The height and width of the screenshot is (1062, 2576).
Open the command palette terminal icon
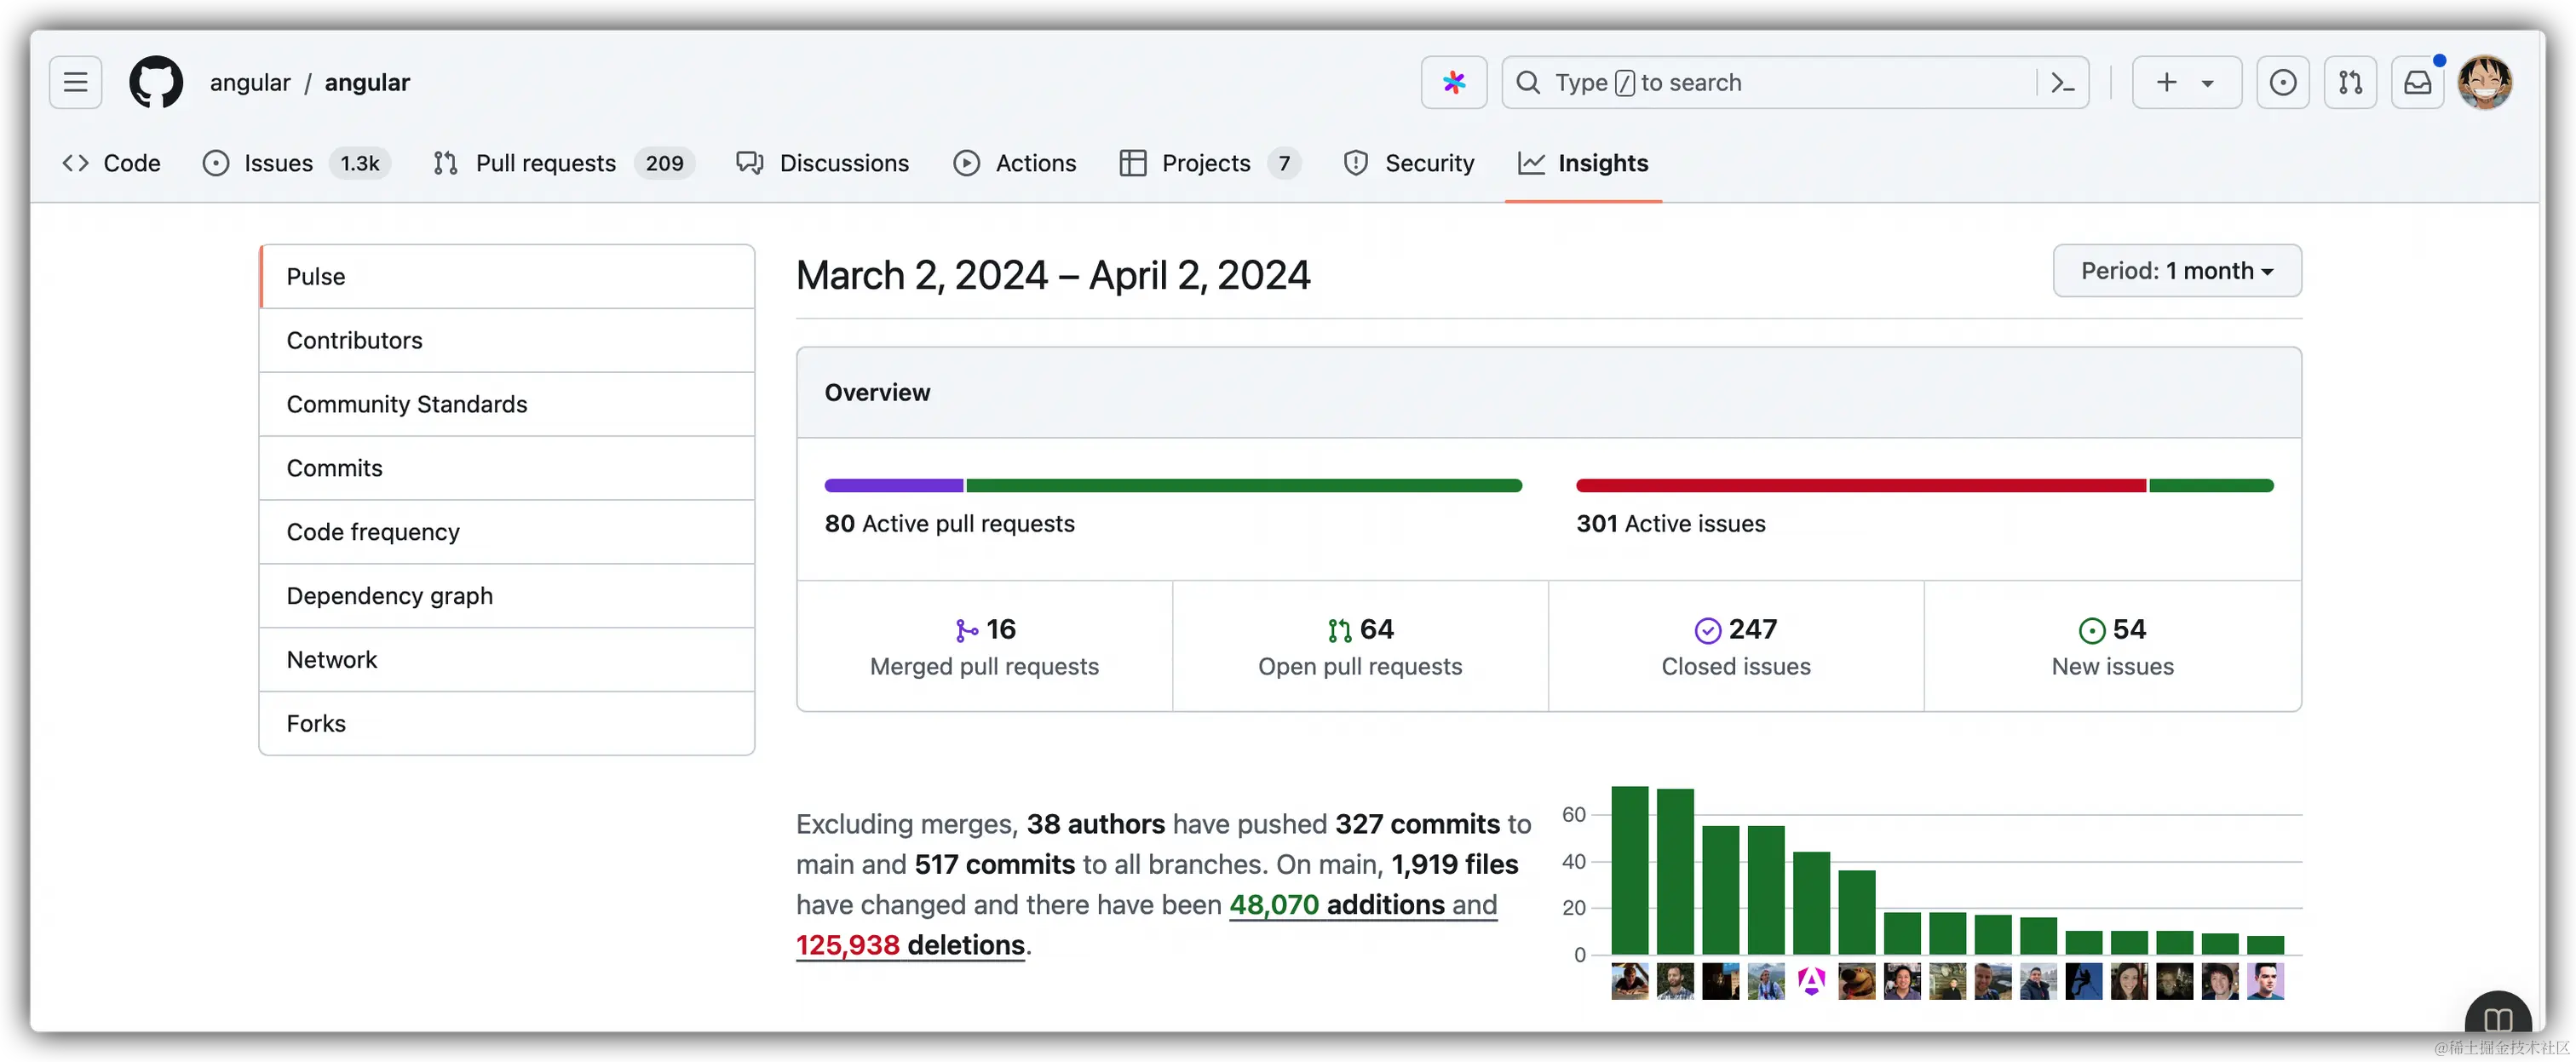[x=2062, y=82]
